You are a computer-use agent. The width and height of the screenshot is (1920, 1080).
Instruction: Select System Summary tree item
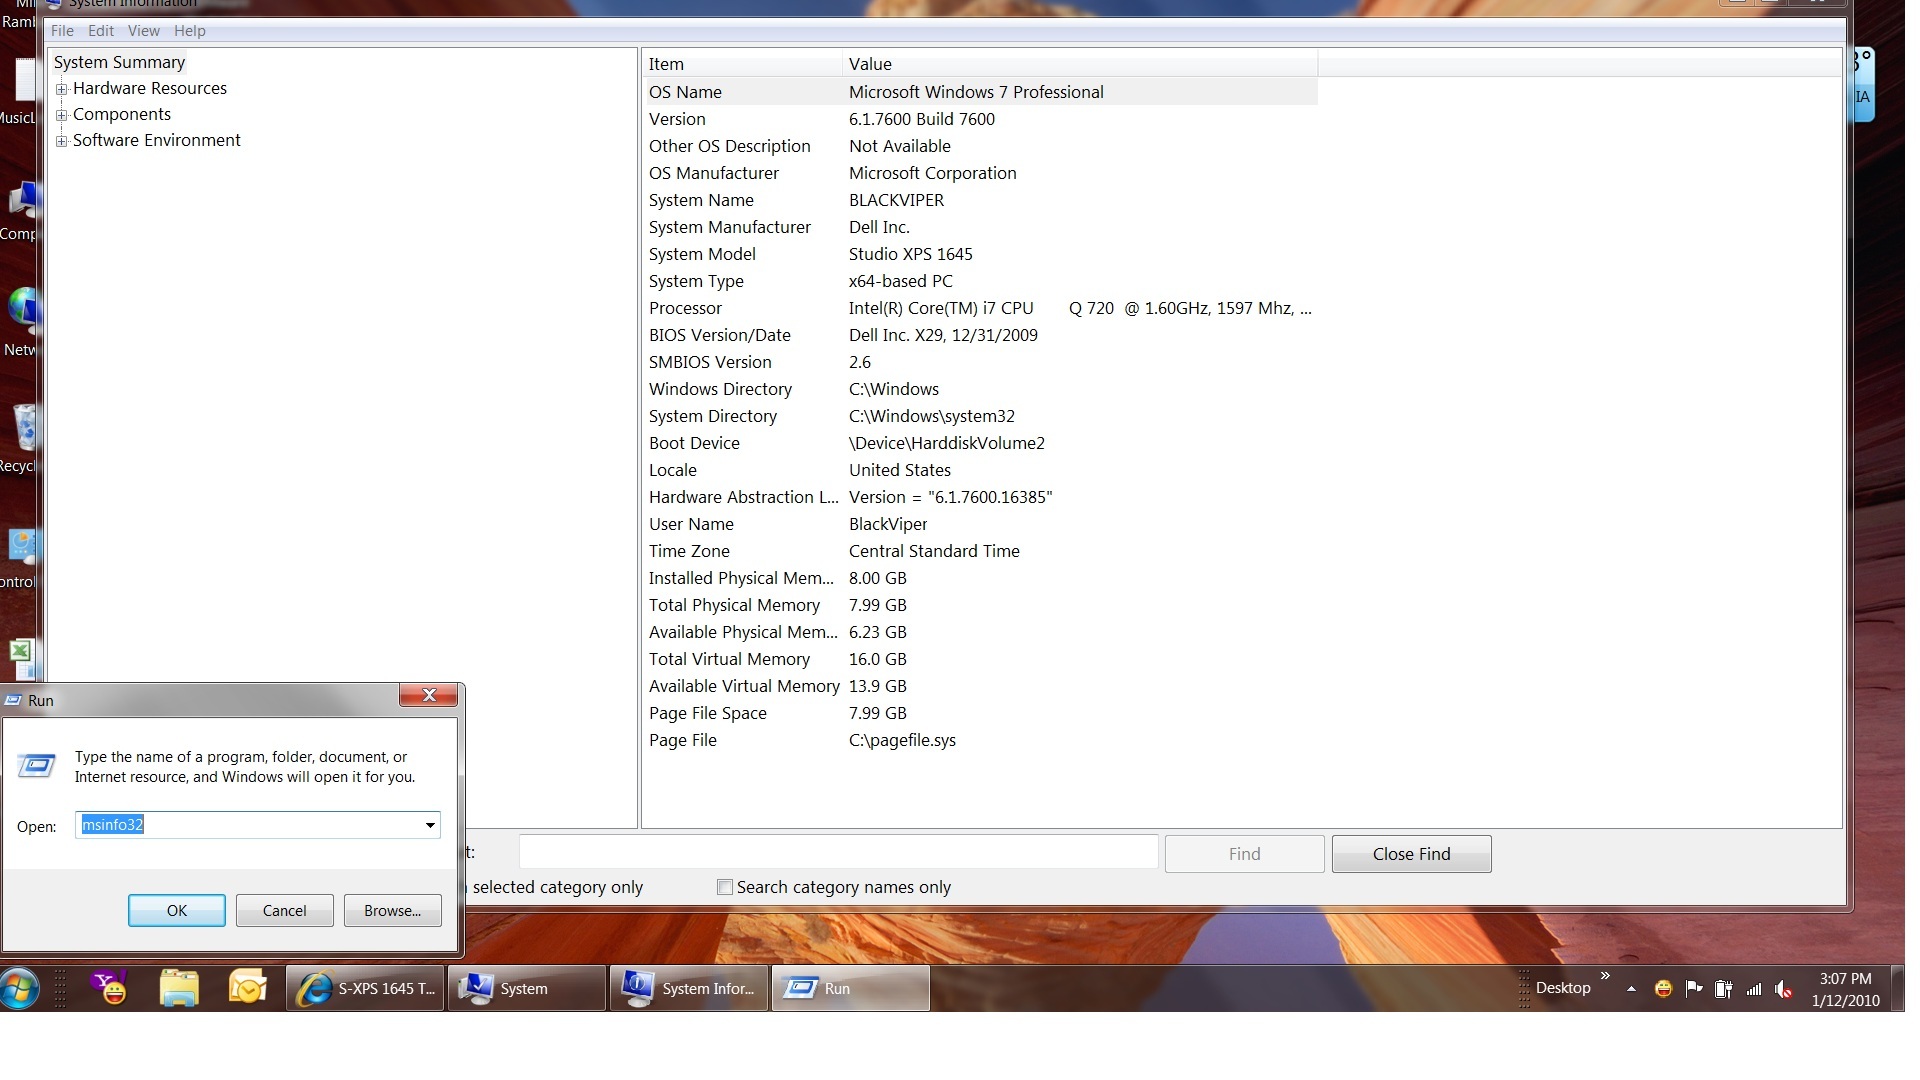click(119, 62)
